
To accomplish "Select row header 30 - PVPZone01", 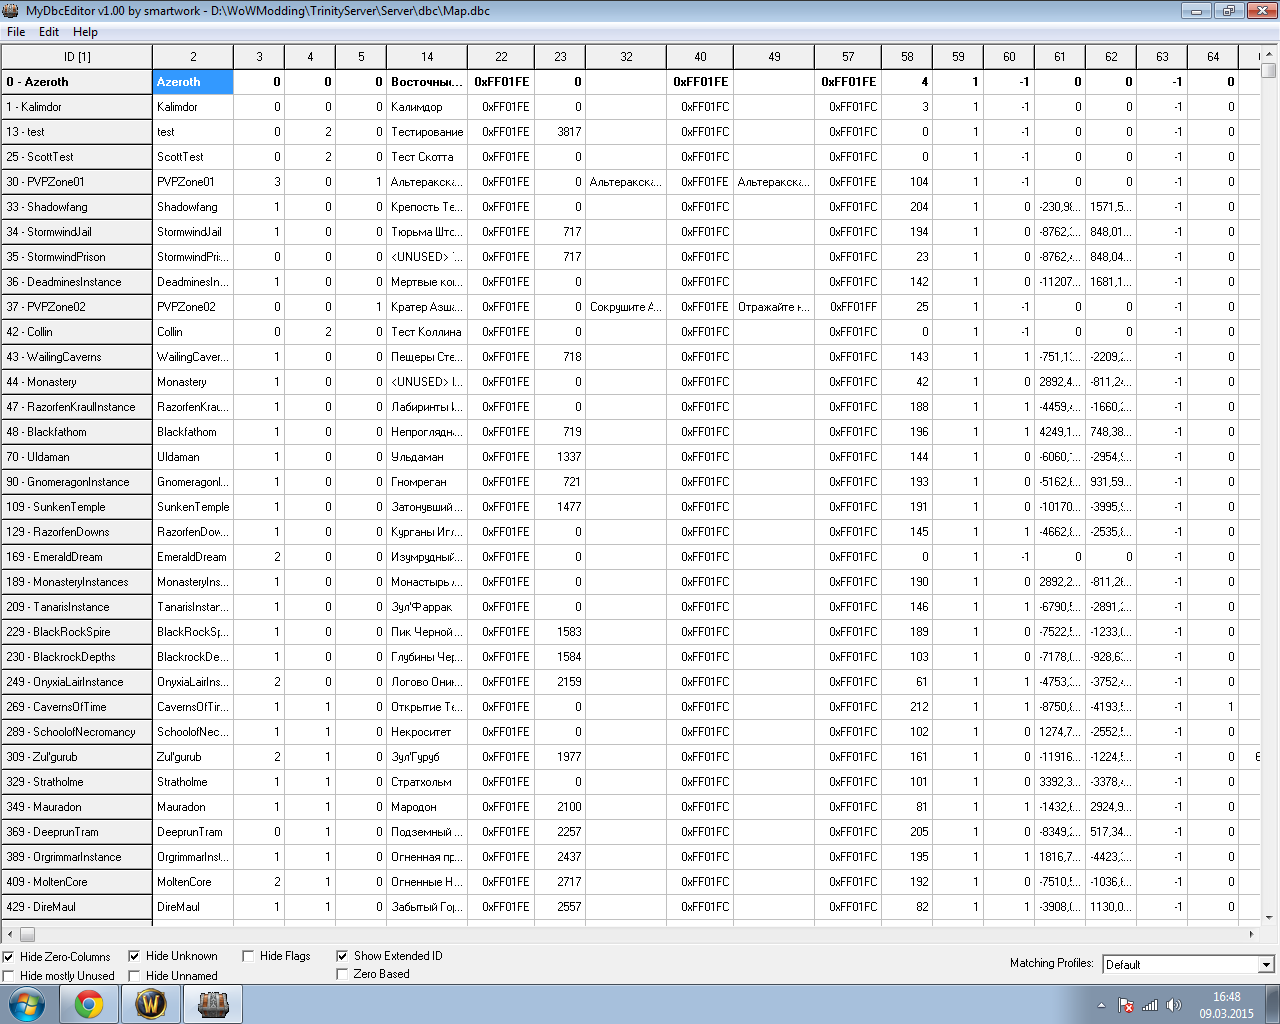I will click(x=77, y=182).
